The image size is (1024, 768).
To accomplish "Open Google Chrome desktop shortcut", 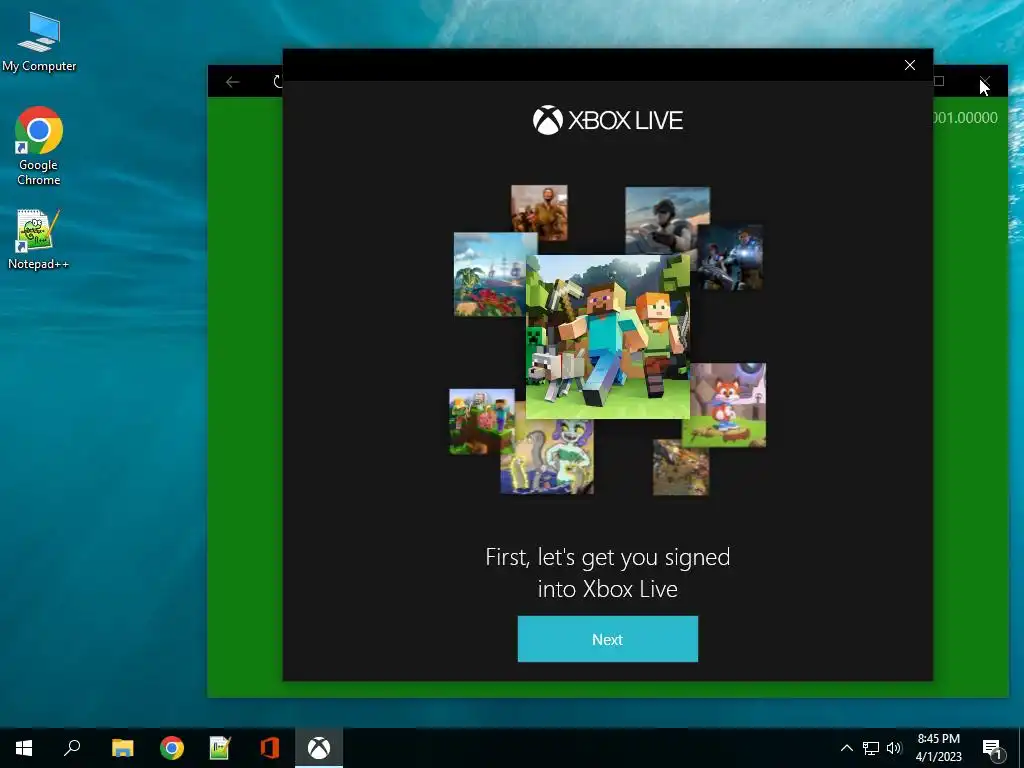I will point(39,146).
